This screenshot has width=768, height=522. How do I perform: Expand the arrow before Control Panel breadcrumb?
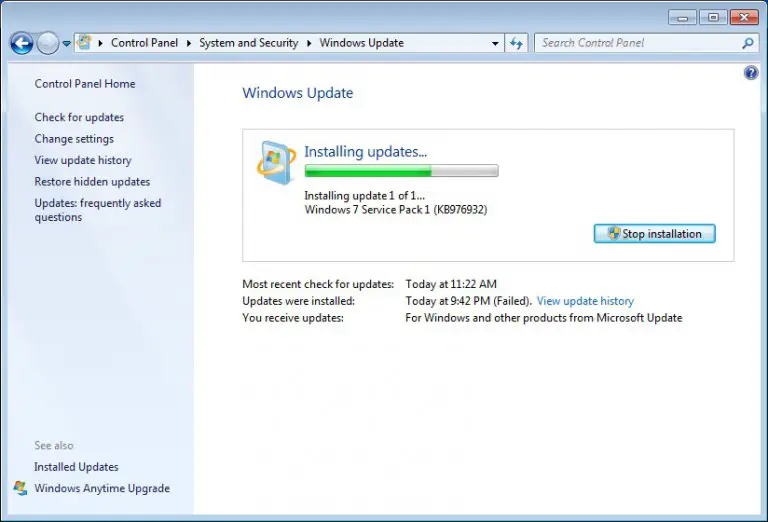pyautogui.click(x=100, y=43)
